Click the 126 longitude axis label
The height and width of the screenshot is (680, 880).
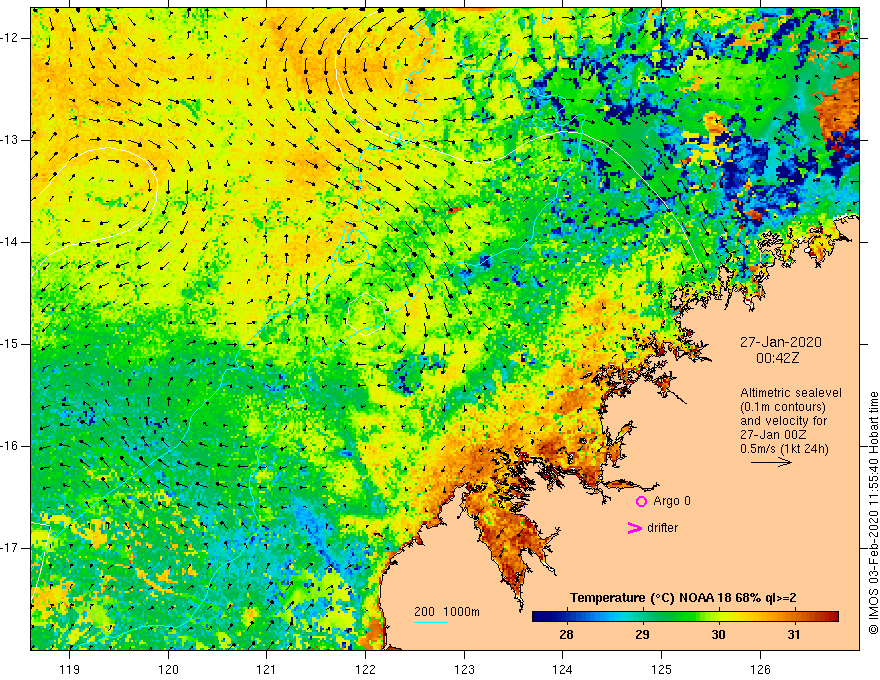[x=760, y=669]
